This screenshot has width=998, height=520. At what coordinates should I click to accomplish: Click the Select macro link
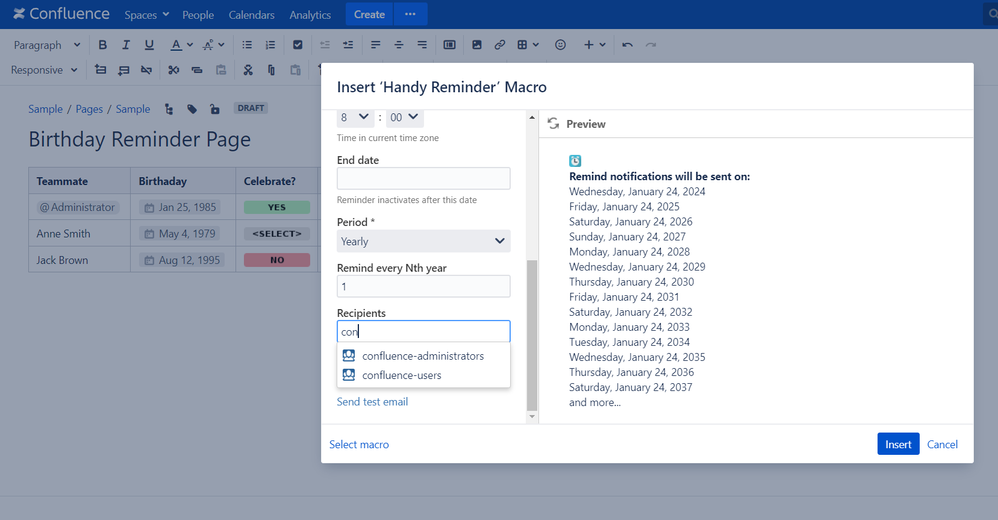(359, 444)
